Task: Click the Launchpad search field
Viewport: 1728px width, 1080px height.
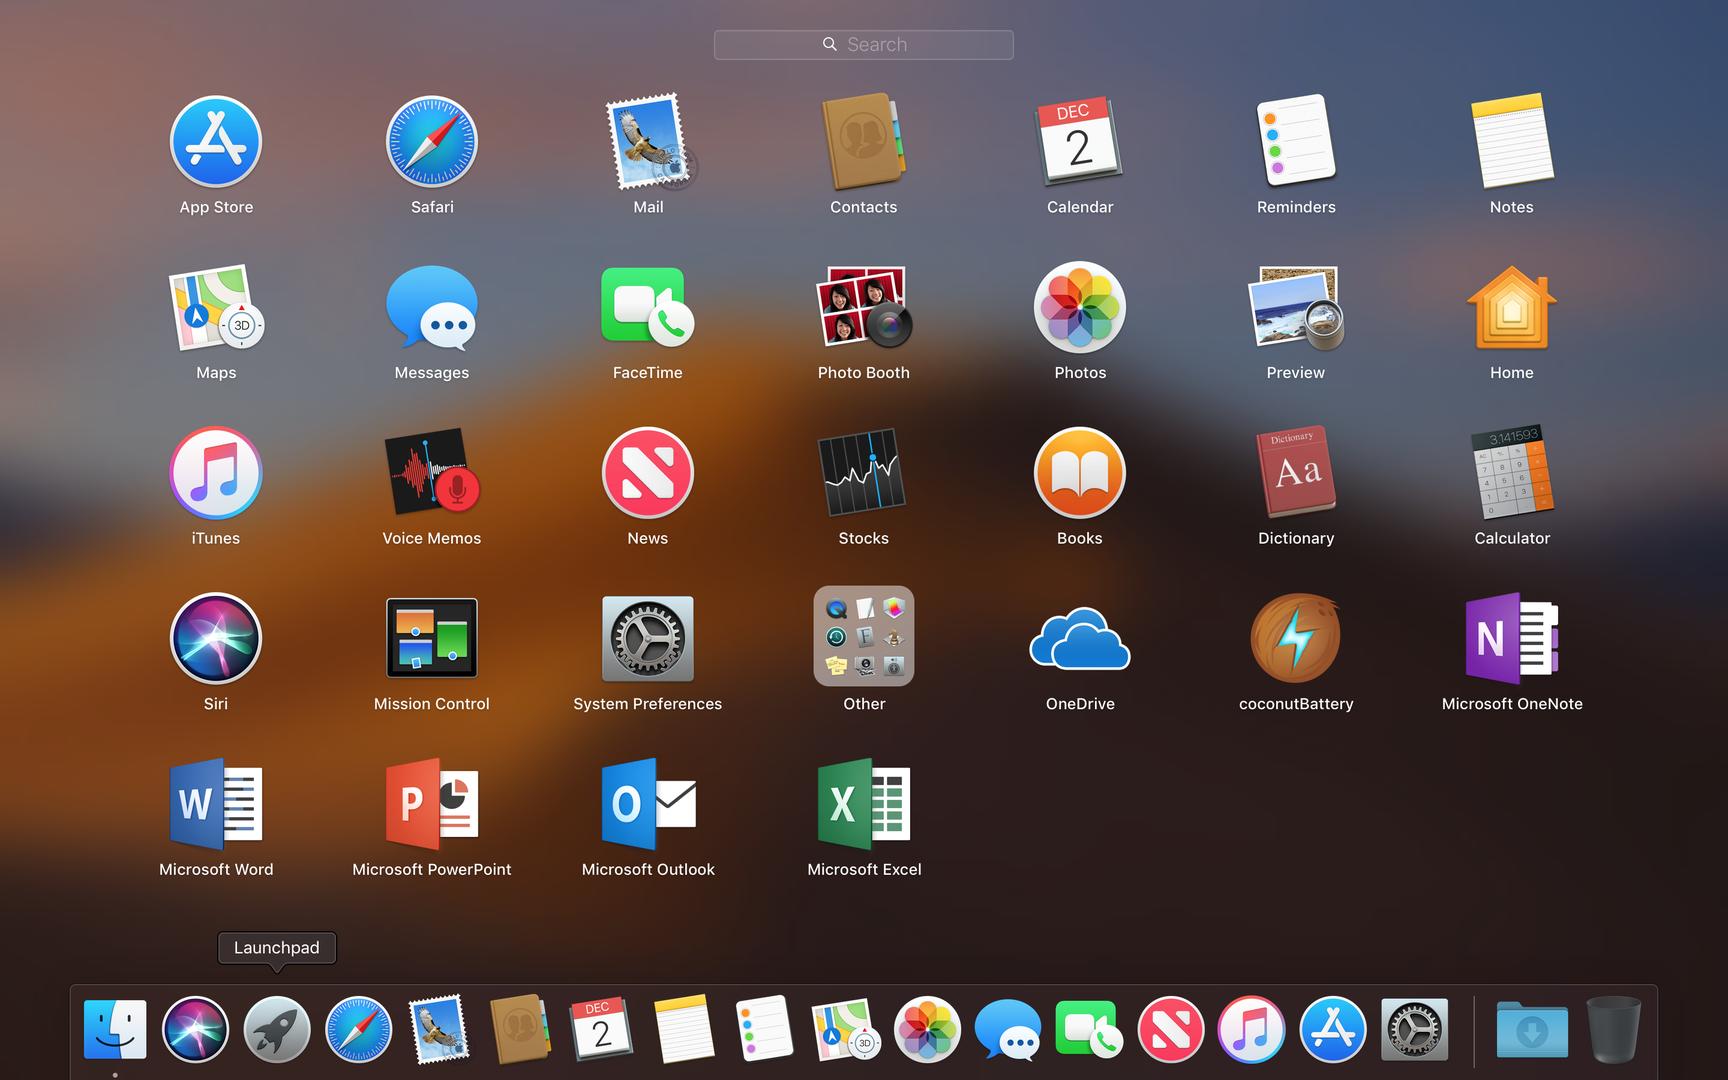Action: pos(864,44)
